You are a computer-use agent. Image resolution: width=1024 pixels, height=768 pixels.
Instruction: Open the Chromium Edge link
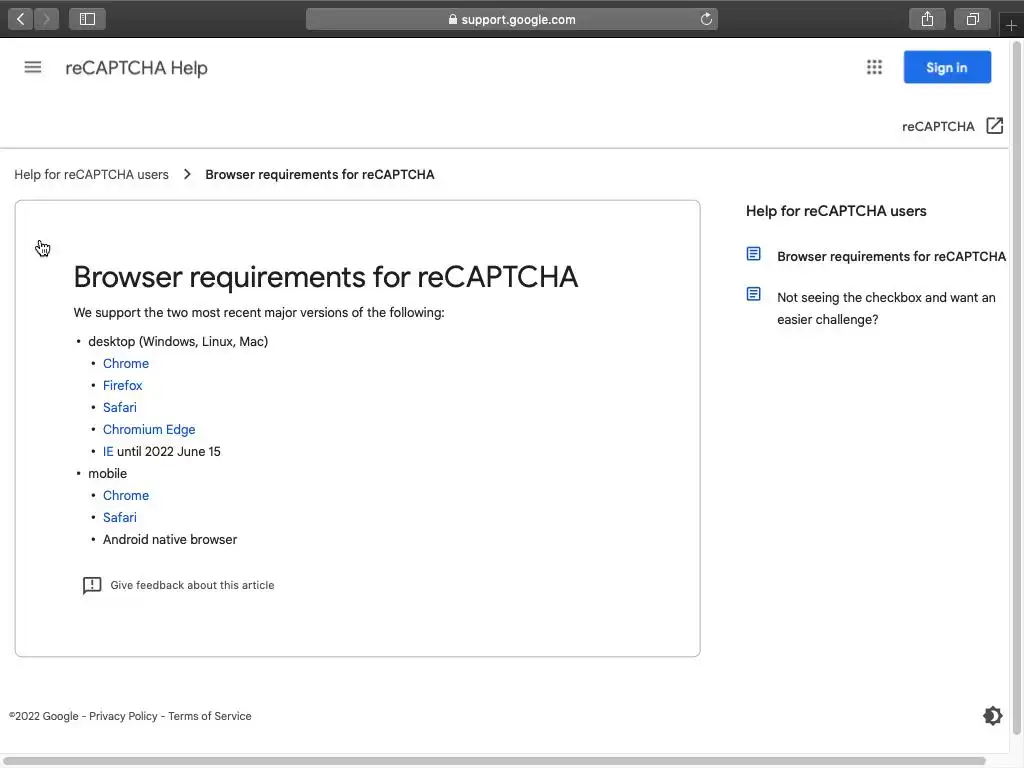coord(149,430)
